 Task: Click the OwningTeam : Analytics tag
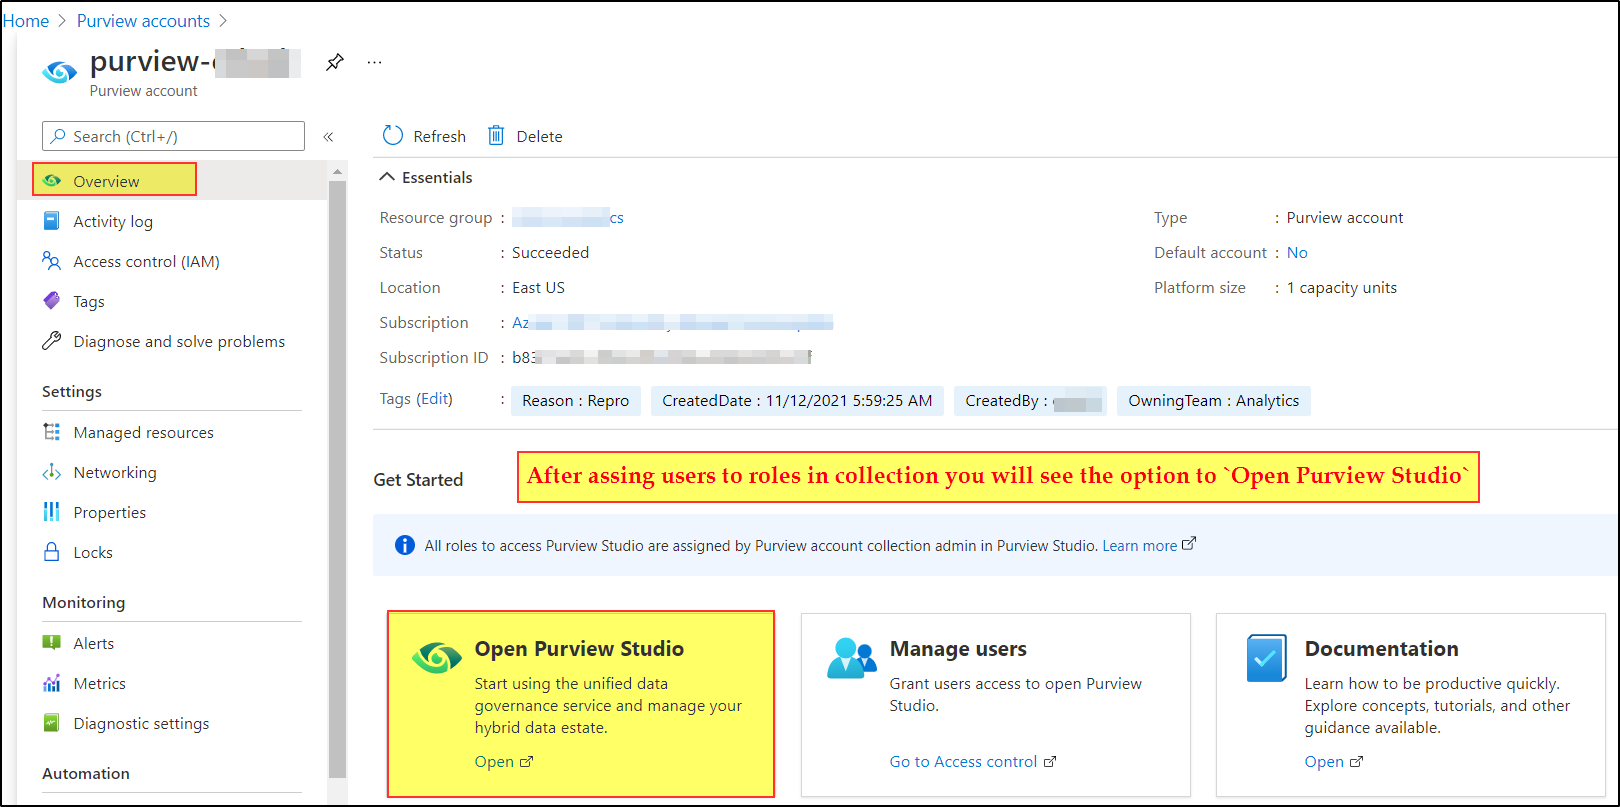pos(1214,401)
